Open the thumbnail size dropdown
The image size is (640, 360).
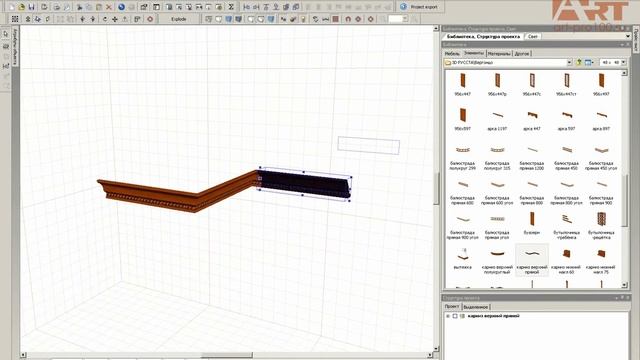623,62
